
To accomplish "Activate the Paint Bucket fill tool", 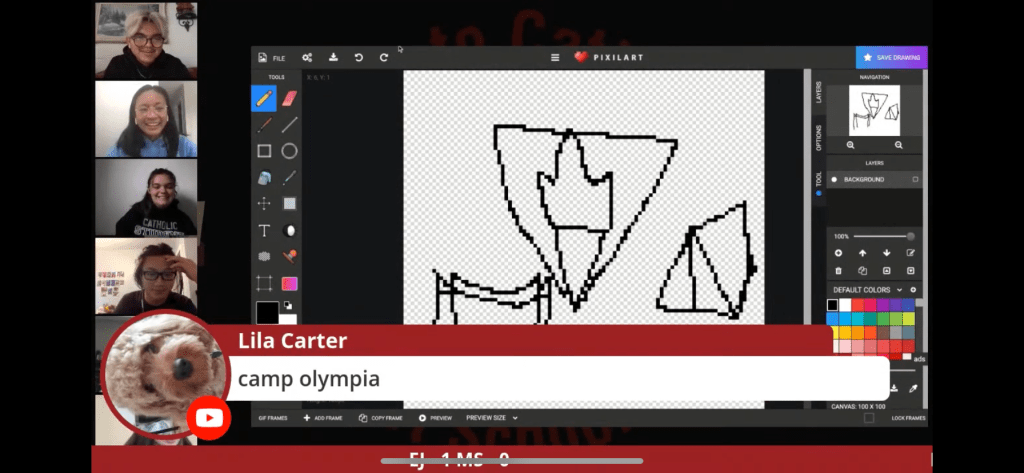I will click(x=264, y=178).
